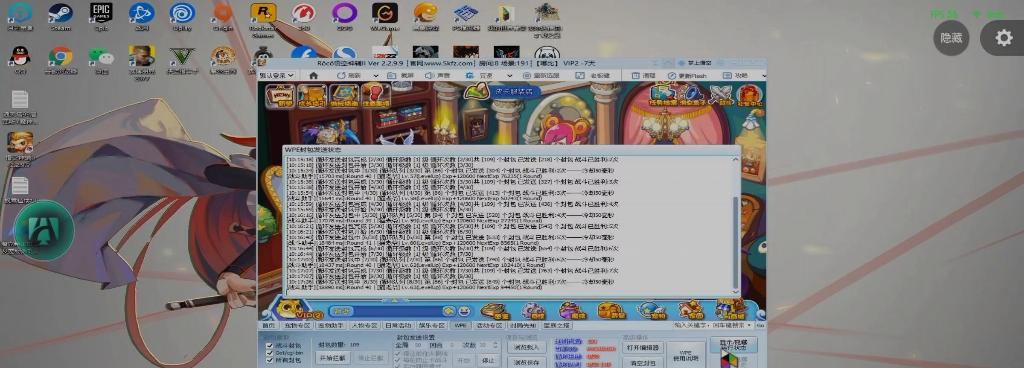Click the smiley emoji button in chat bar

tap(464, 311)
